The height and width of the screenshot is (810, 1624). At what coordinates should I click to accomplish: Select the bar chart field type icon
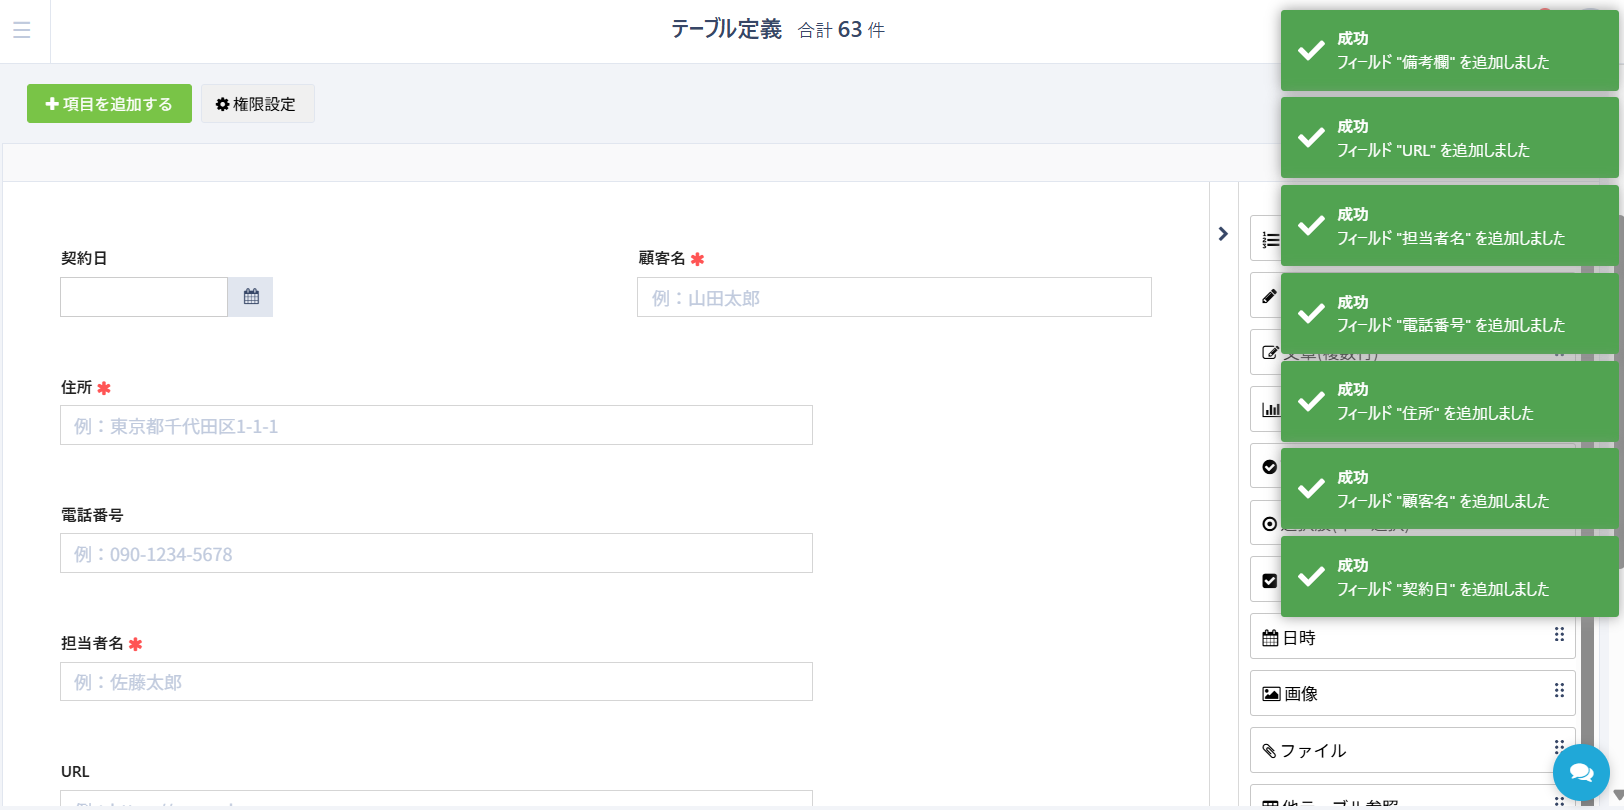(x=1270, y=409)
